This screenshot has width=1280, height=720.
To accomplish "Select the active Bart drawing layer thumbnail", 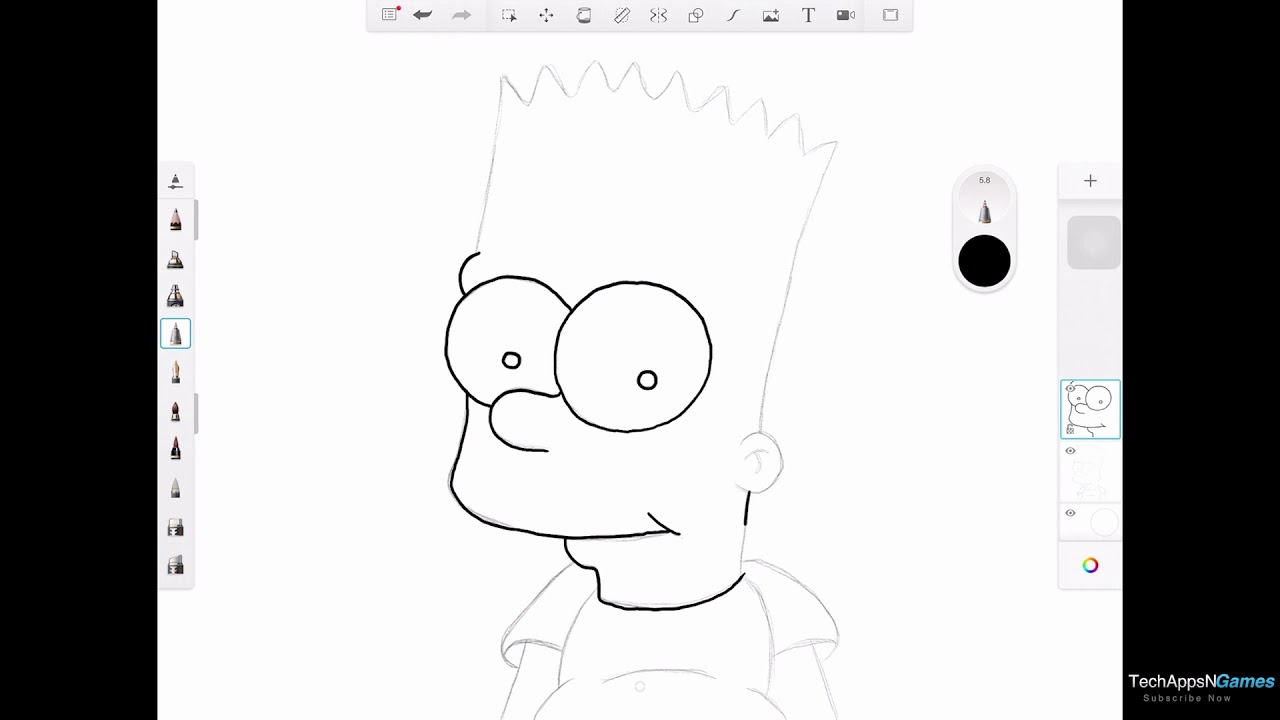I will click(x=1090, y=408).
